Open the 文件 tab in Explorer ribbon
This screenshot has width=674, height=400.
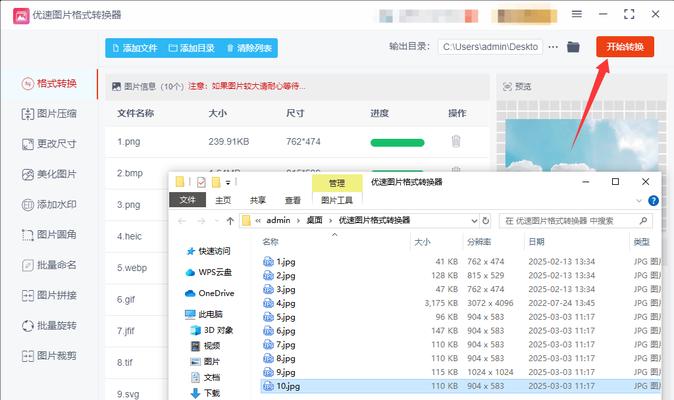(187, 200)
